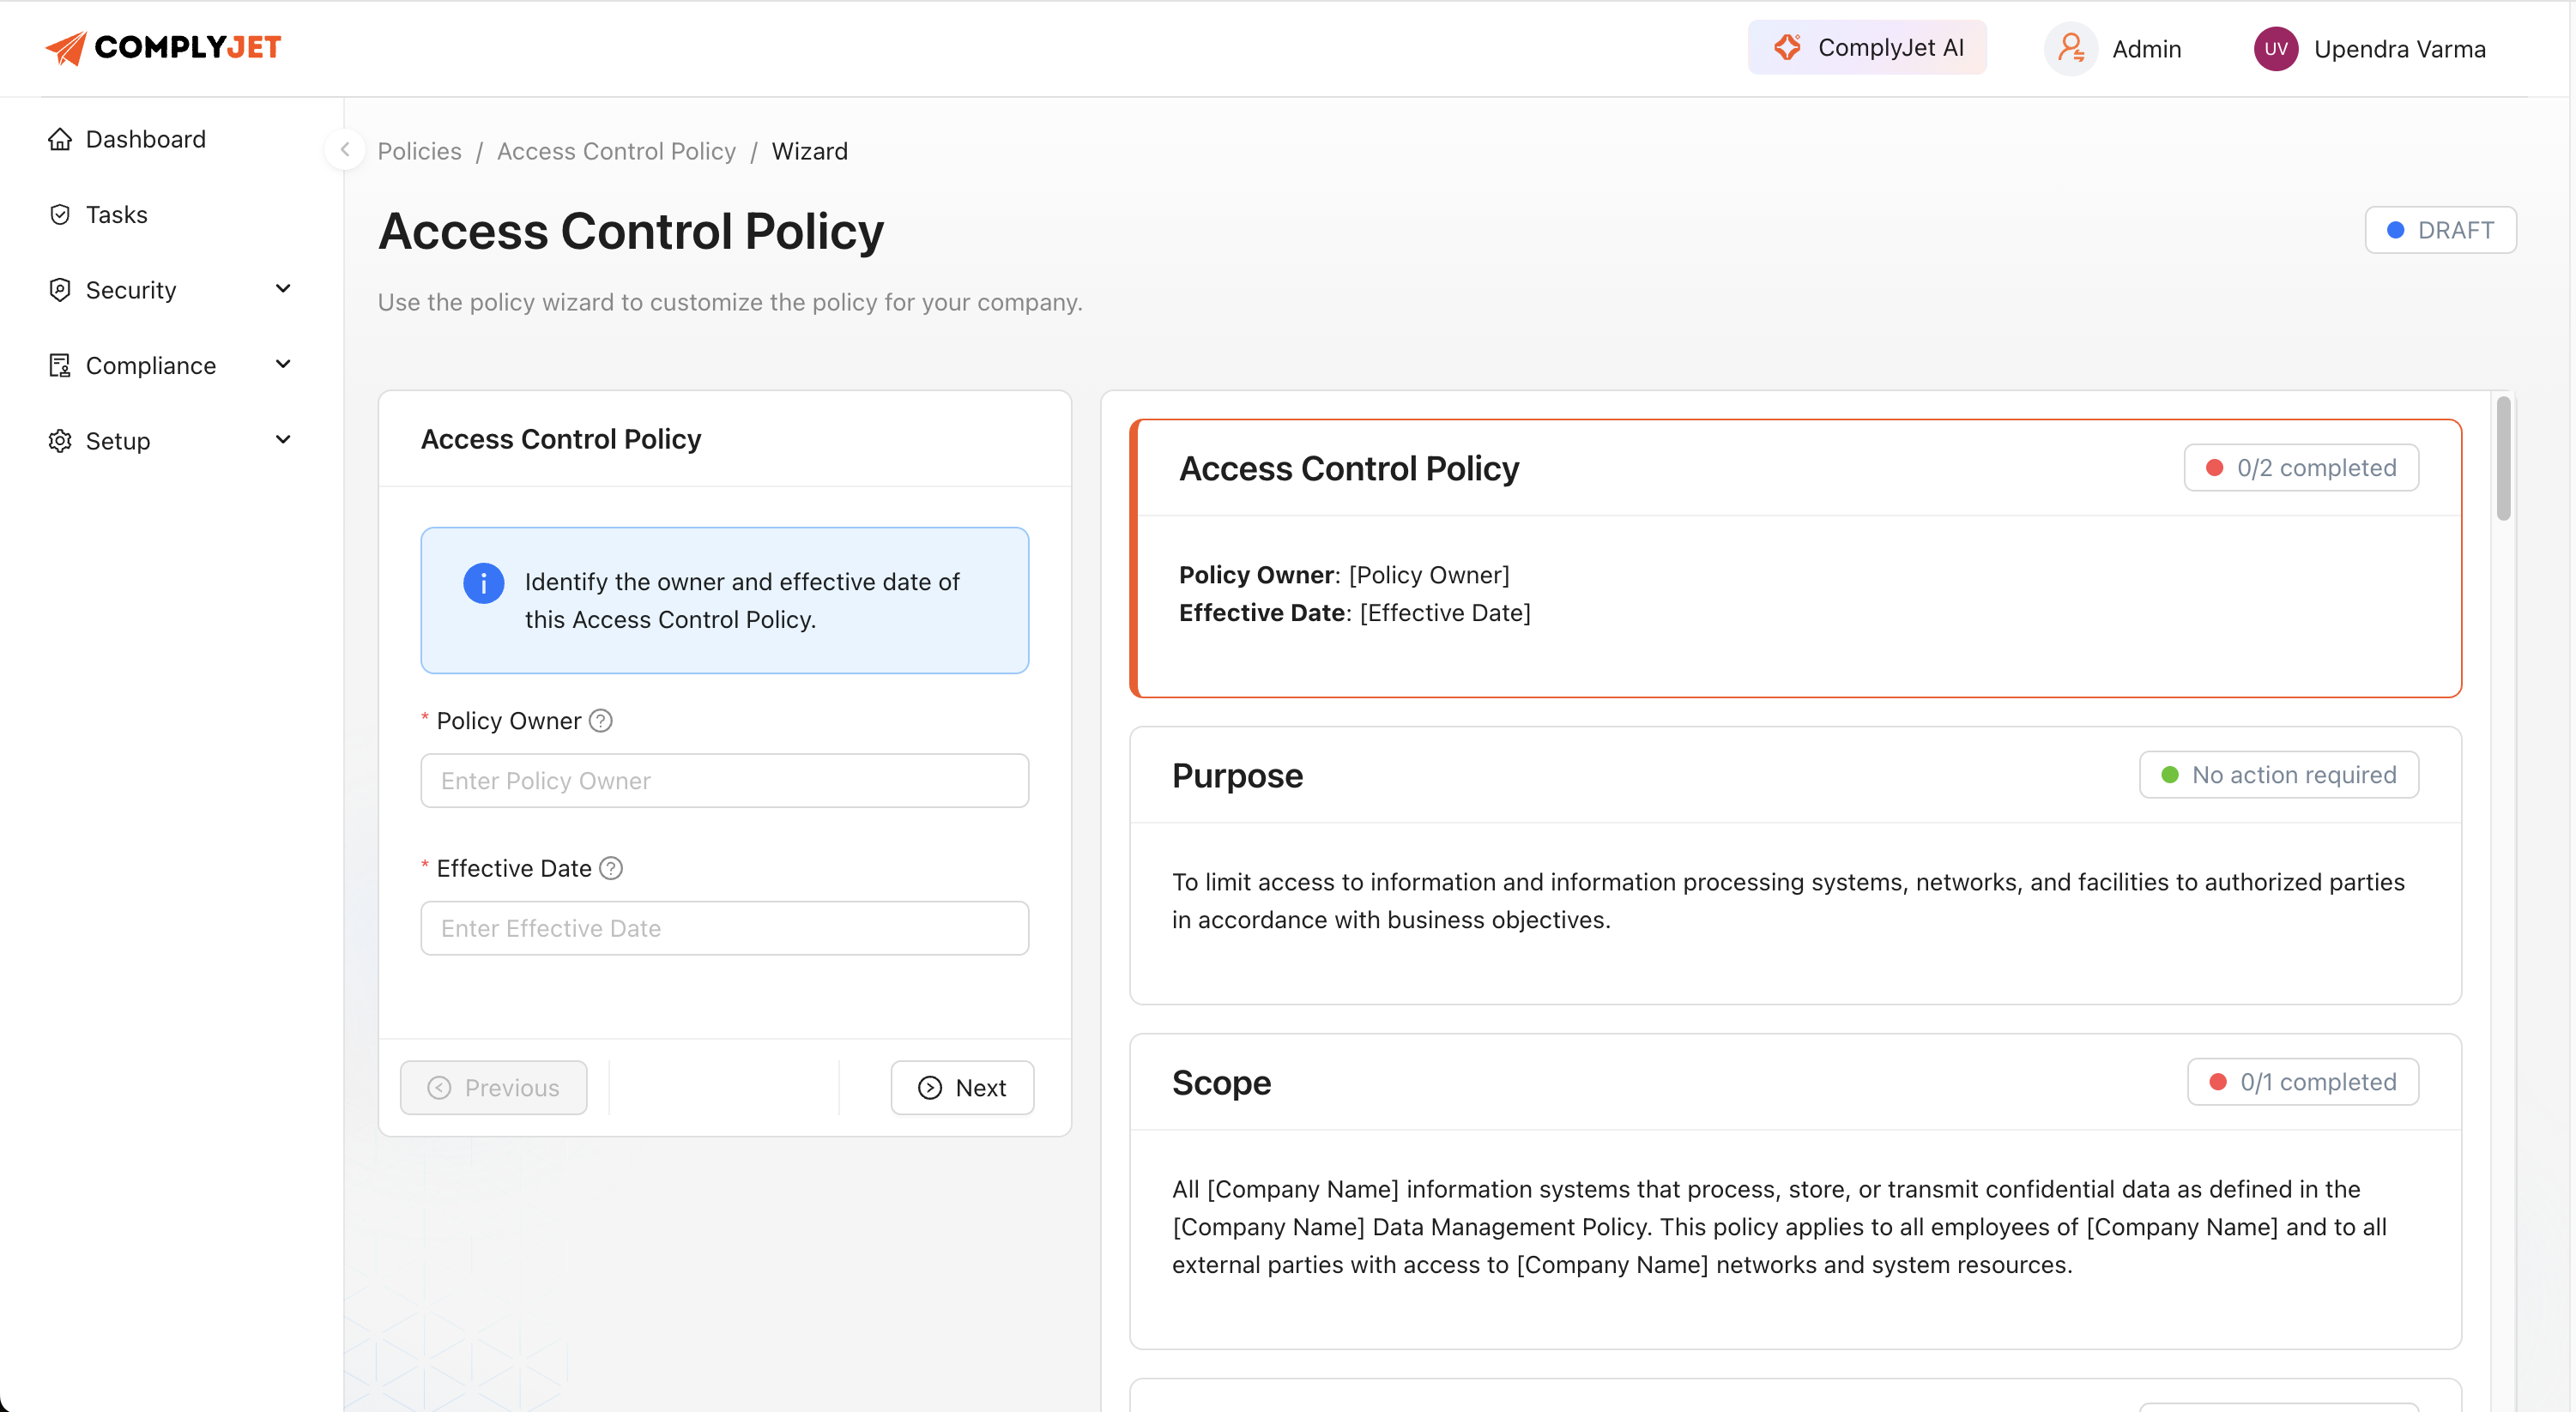The image size is (2576, 1412).
Task: Click the ComplyJet logo icon
Action: [x=66, y=47]
